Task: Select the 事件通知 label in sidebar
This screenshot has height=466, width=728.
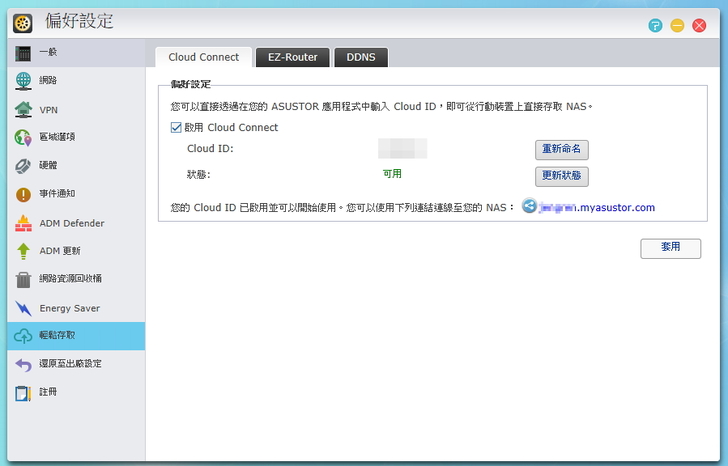Action: pos(57,194)
